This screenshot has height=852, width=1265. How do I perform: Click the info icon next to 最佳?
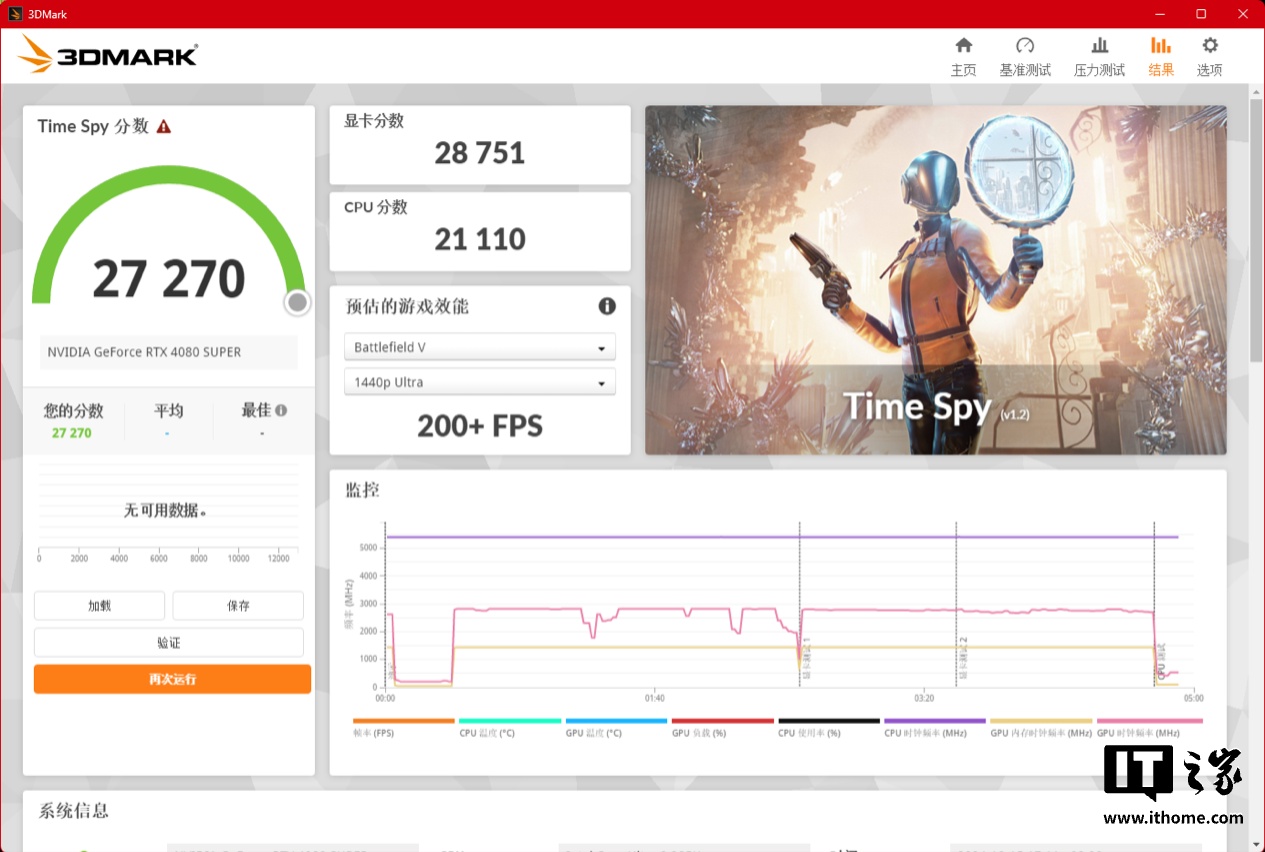click(281, 410)
